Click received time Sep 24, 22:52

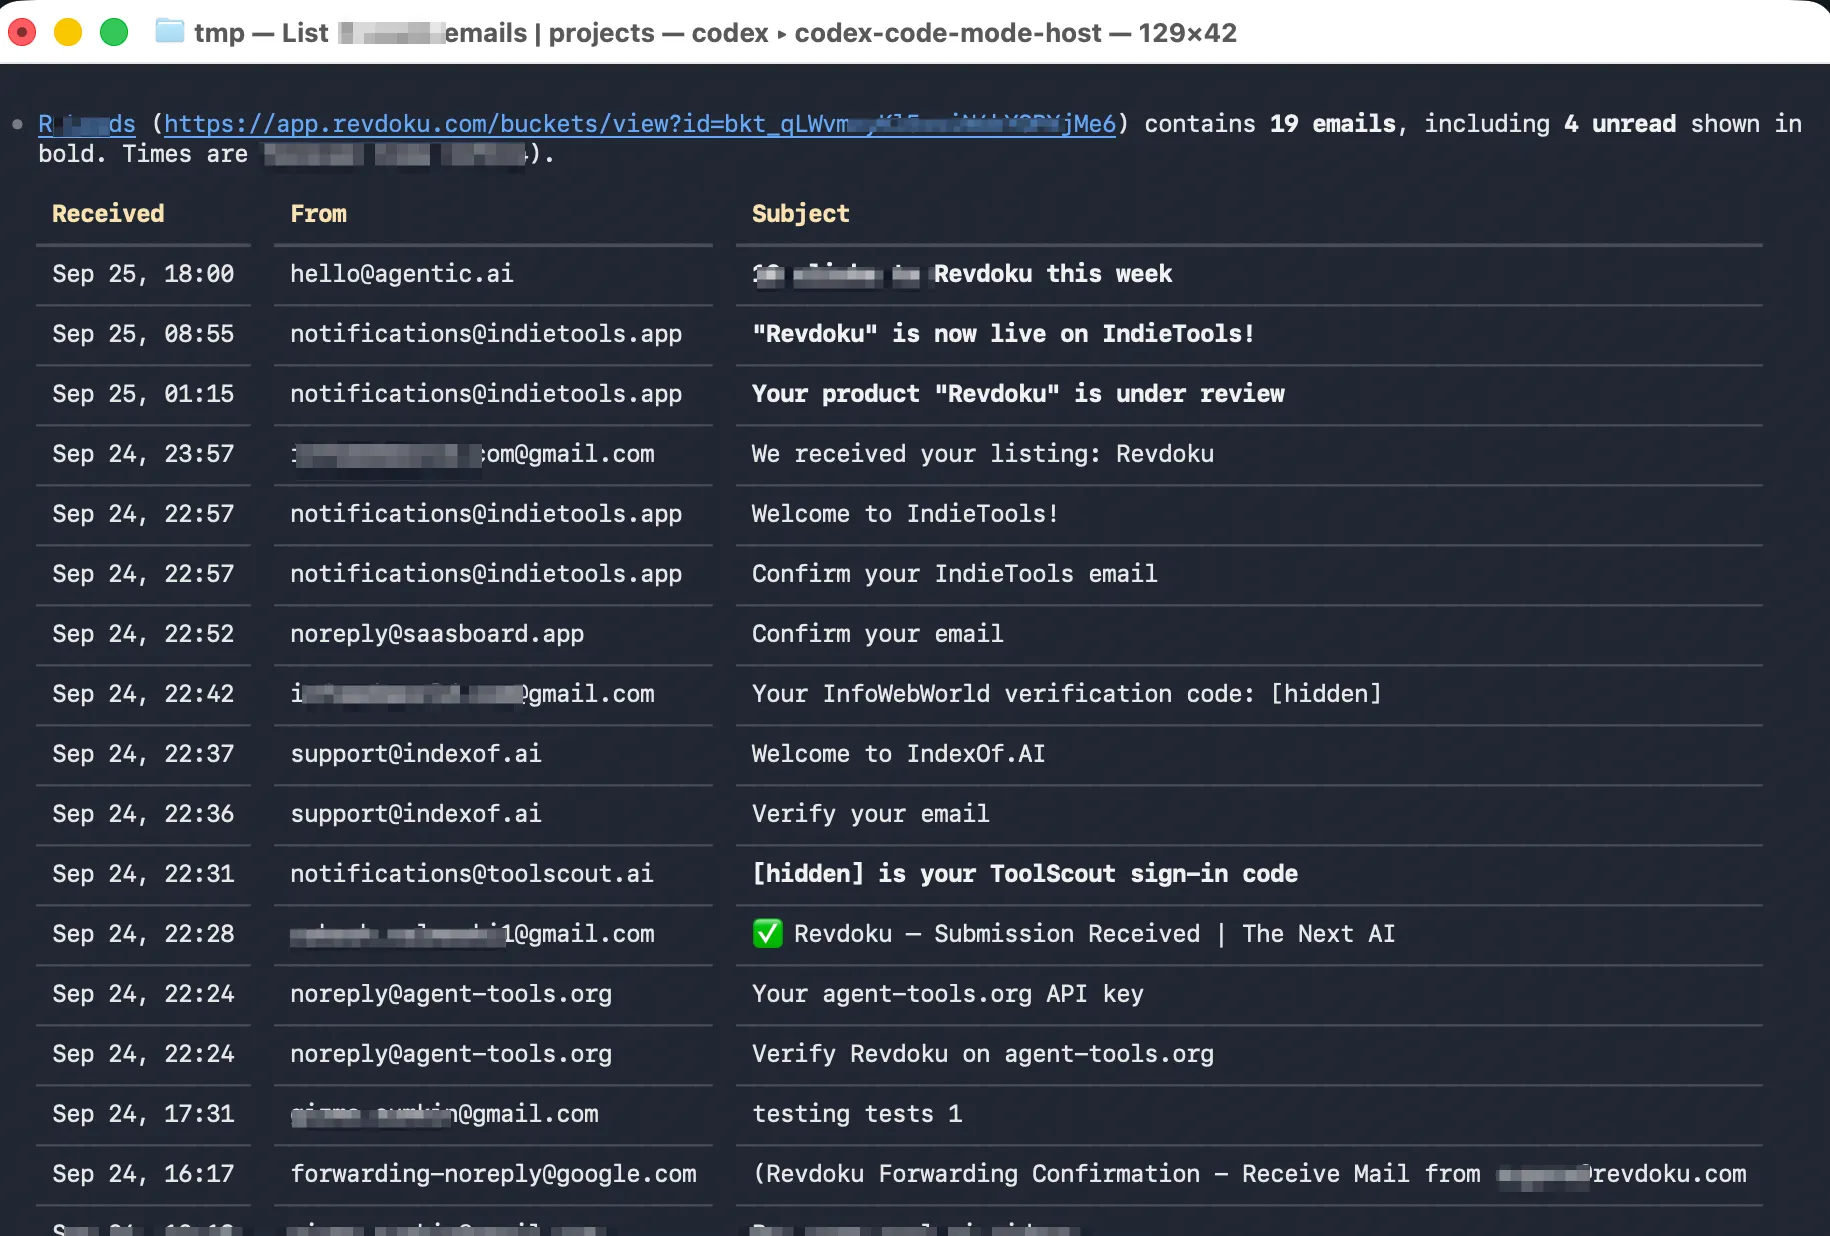(143, 634)
